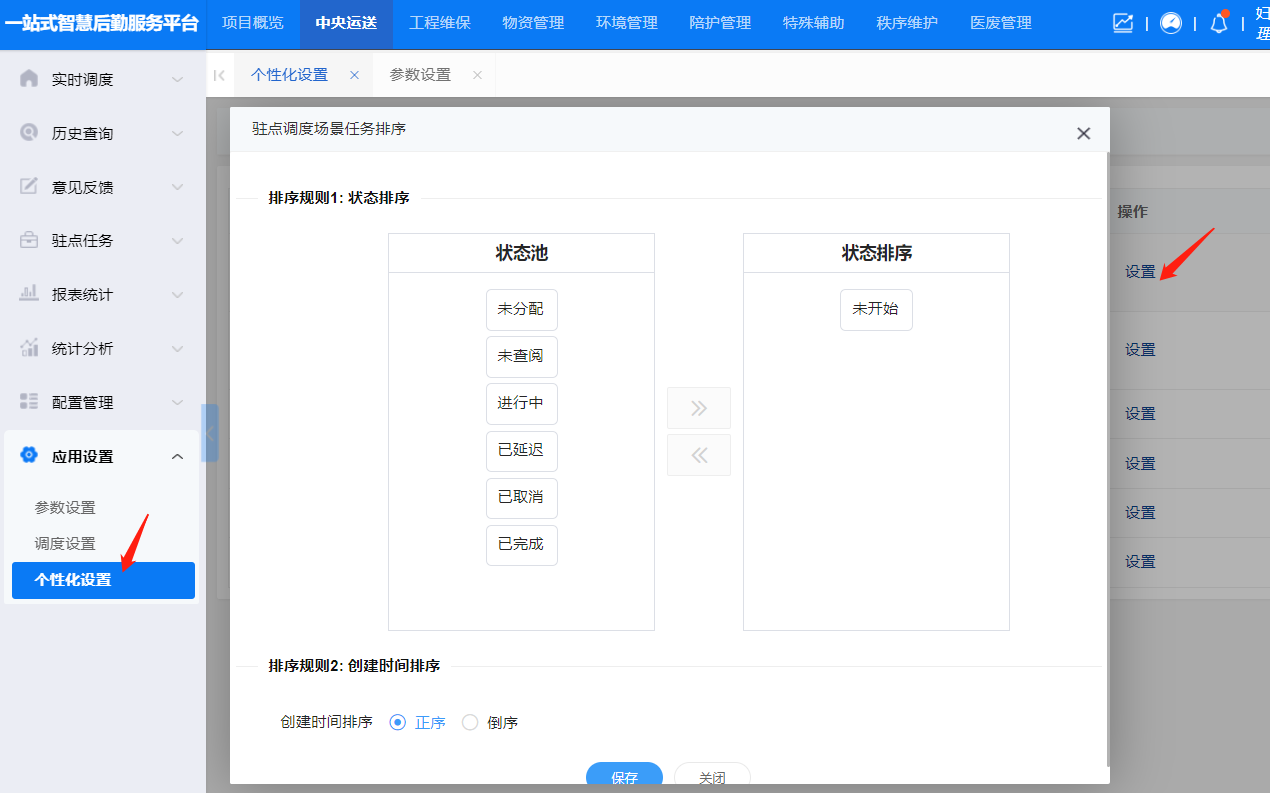Select the 已取消 status in 状态池
This screenshot has height=793, width=1270.
pyautogui.click(x=521, y=497)
